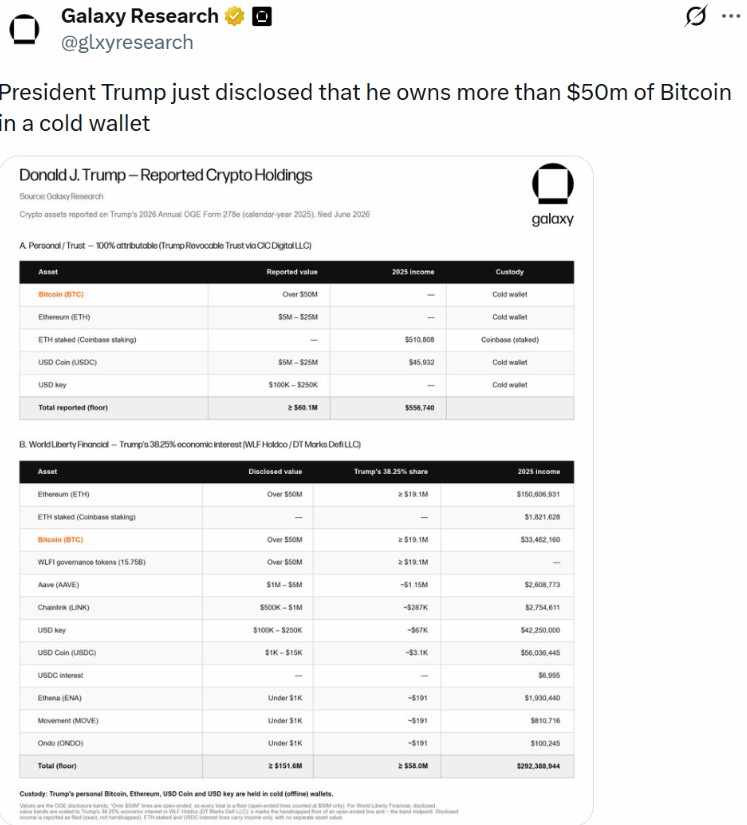Viewport: 747px width, 825px height.
Task: Click the Custody column header
Action: coord(509,272)
